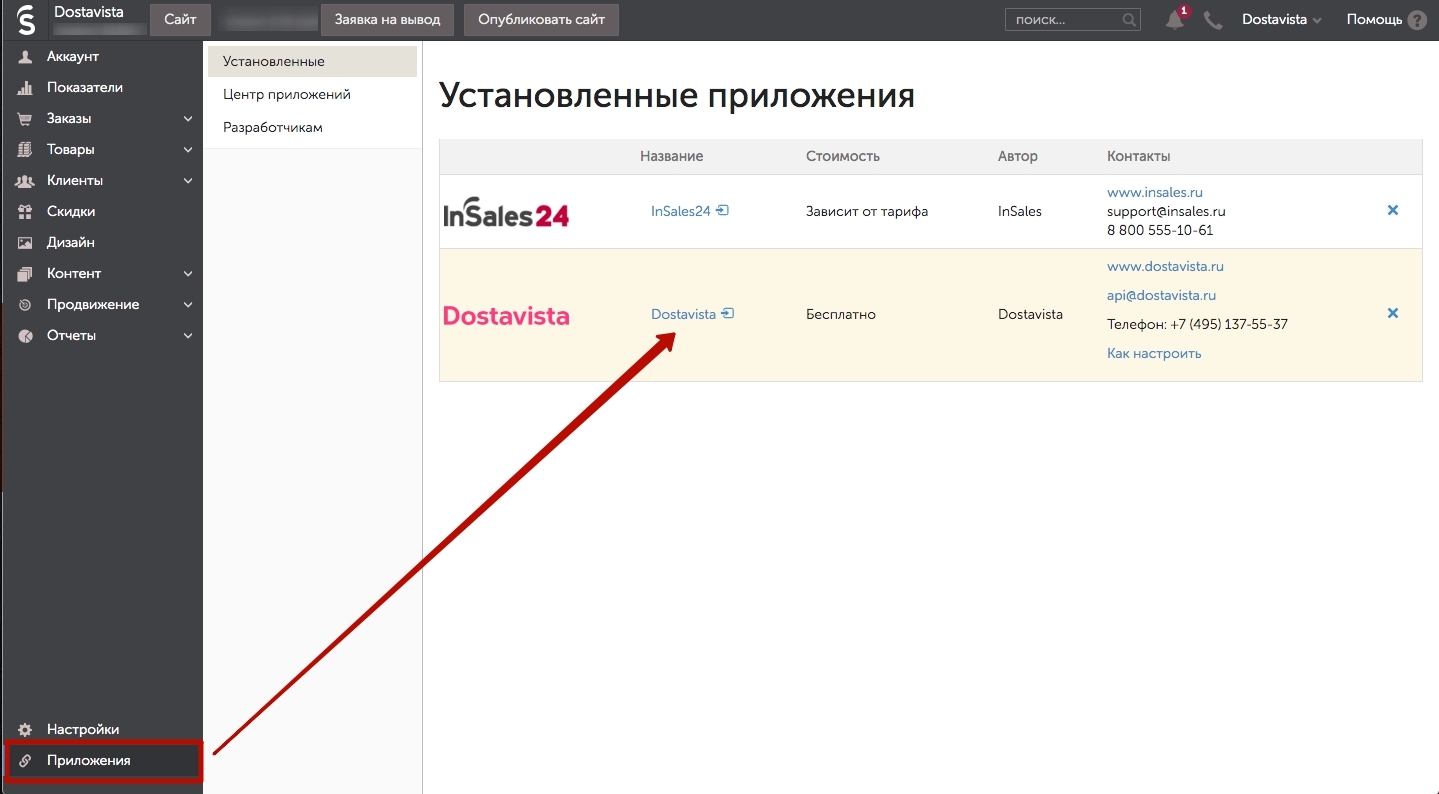1439x794 pixels.
Task: Click the search magnifier icon
Action: [x=1129, y=20]
